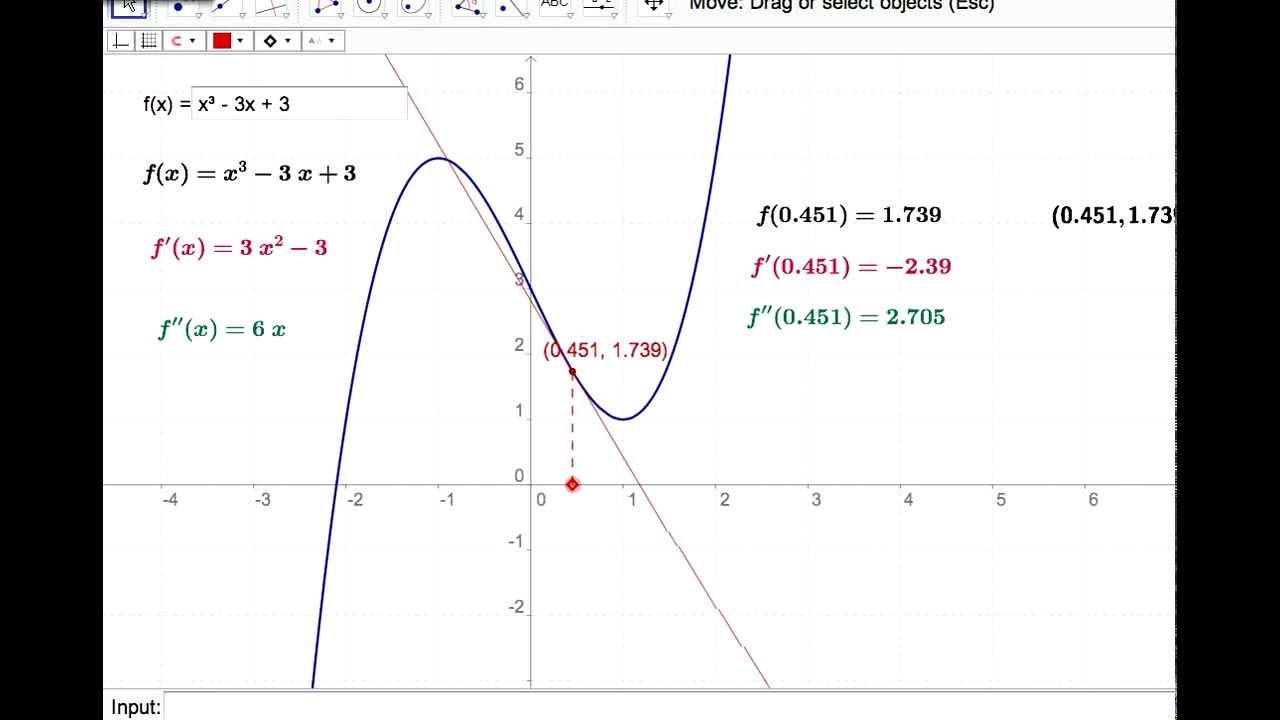1280x720 pixels.
Task: Click the red diamond point on x-axis
Action: pyautogui.click(x=572, y=485)
